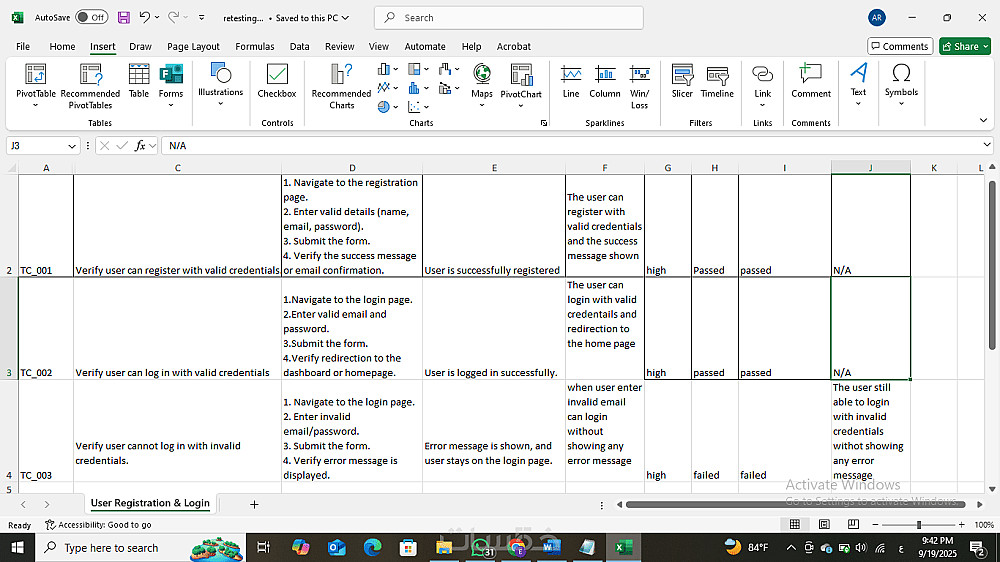Select cell containing TC_003
The image size is (1000, 562).
(x=46, y=431)
